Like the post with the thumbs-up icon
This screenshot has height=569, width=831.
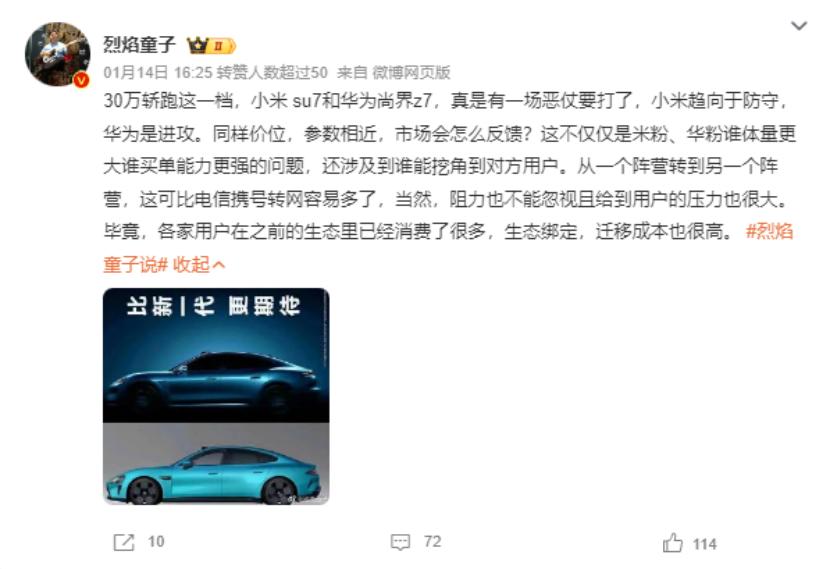pyautogui.click(x=673, y=543)
